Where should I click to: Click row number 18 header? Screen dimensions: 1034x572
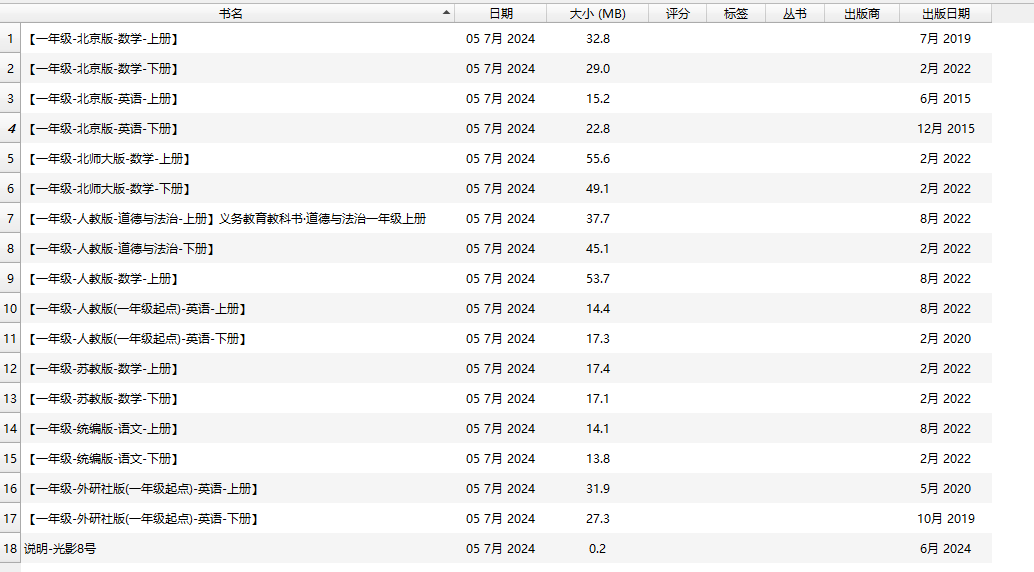pos(11,549)
